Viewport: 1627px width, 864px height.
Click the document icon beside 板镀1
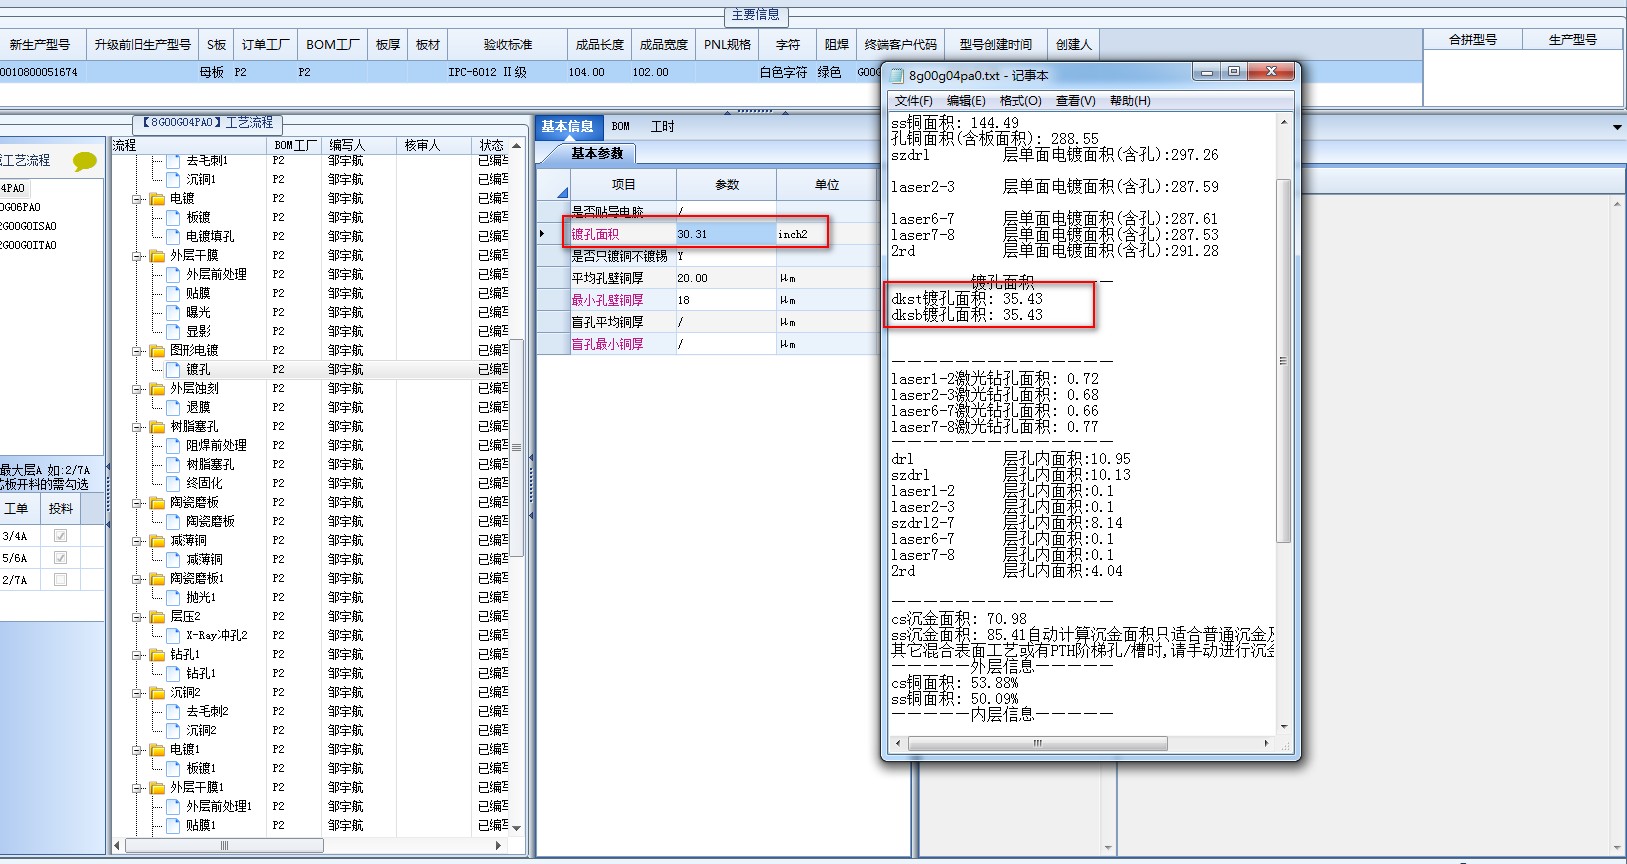[x=173, y=769]
